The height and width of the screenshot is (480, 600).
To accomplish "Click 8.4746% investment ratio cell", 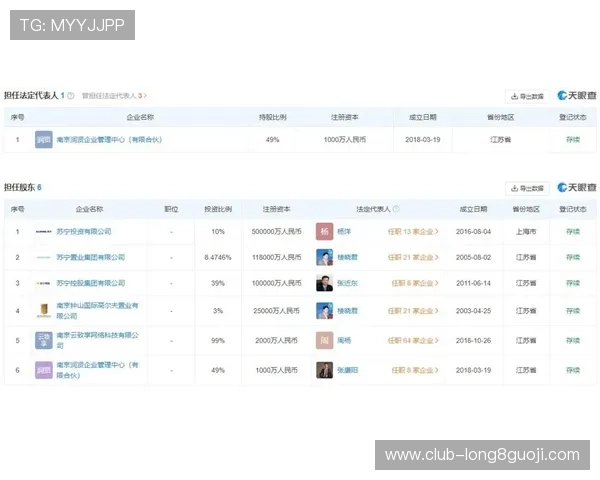I will point(218,257).
